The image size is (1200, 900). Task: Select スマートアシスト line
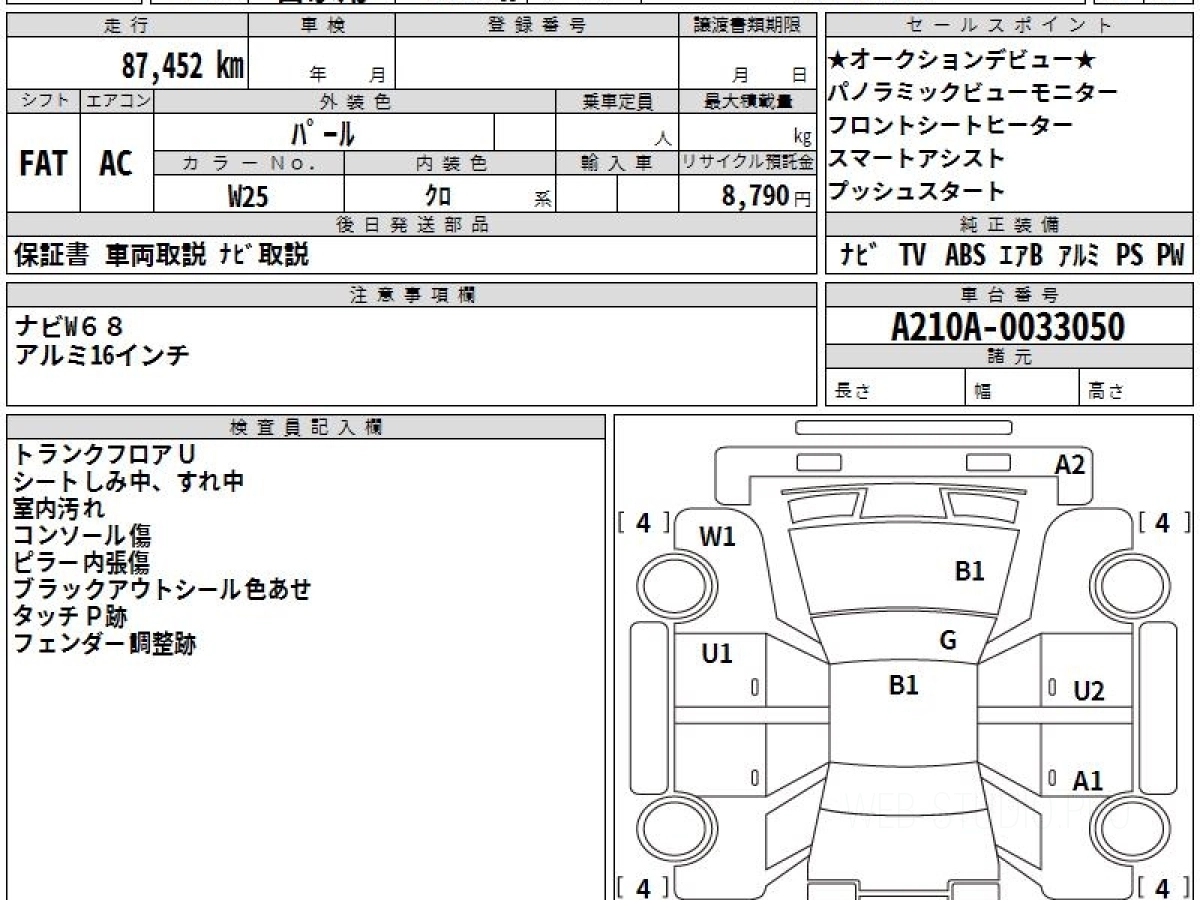[917, 158]
